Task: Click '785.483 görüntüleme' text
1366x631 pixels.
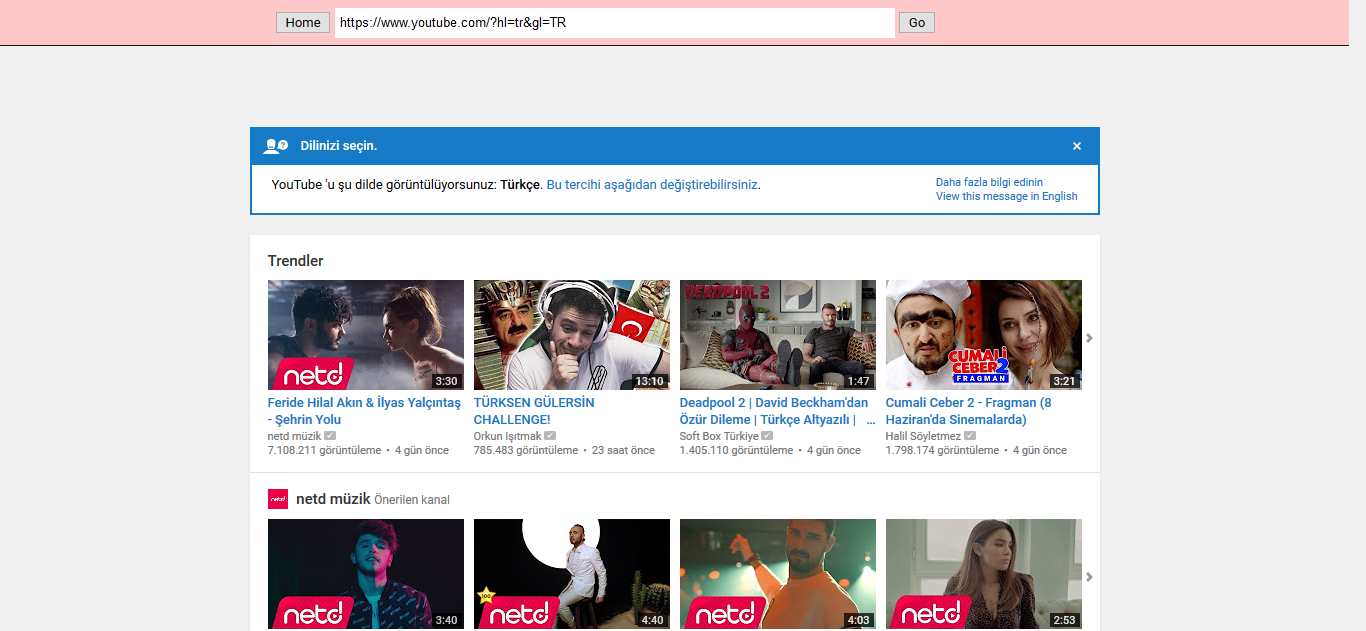Action: 526,450
